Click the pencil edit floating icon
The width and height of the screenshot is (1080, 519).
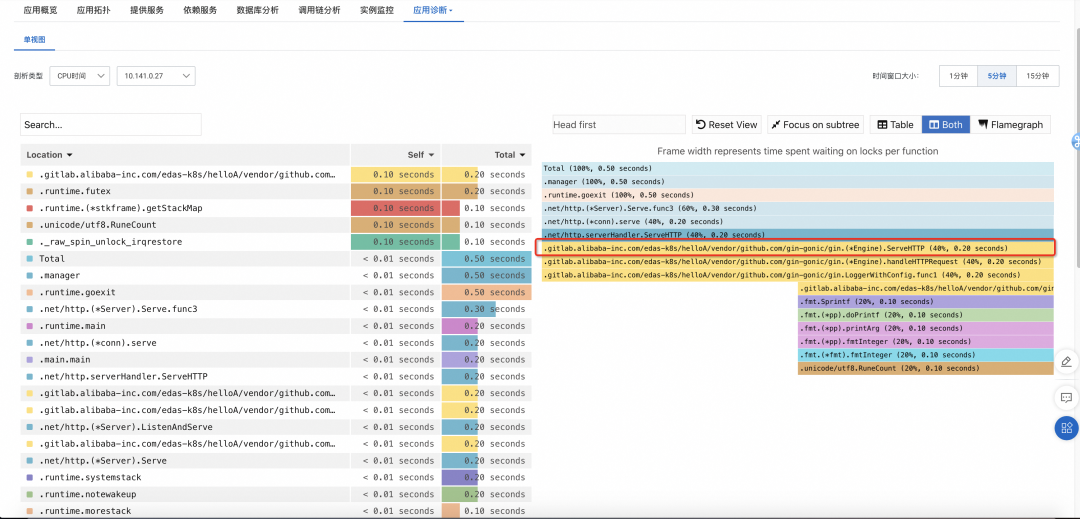pos(1066,361)
